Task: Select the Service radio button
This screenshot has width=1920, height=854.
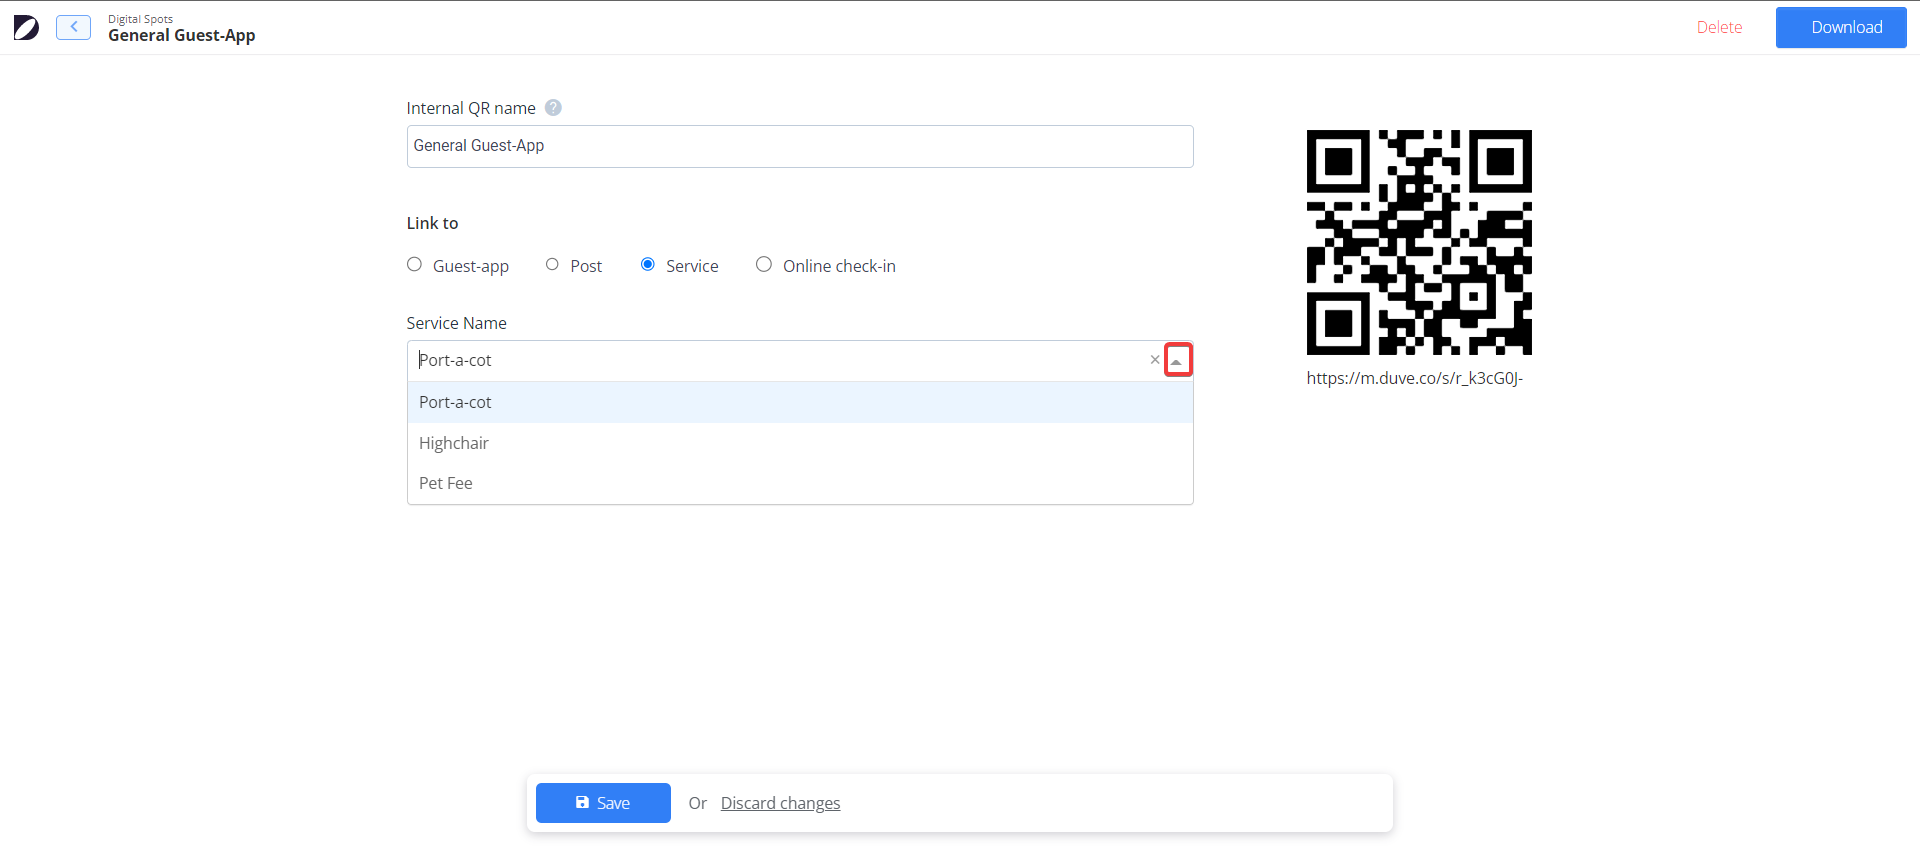Action: pyautogui.click(x=648, y=264)
